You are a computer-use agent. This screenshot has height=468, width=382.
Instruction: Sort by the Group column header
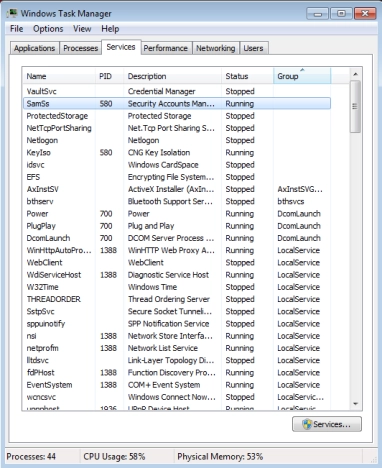302,76
